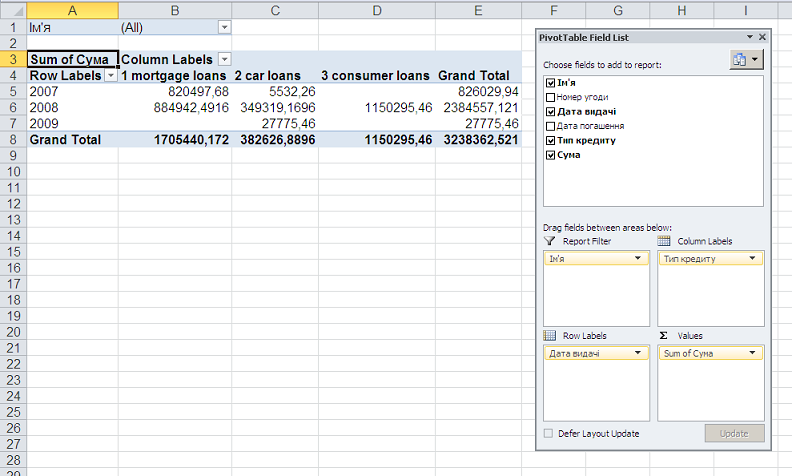
Task: Check the Номер угоди field
Action: coord(550,97)
